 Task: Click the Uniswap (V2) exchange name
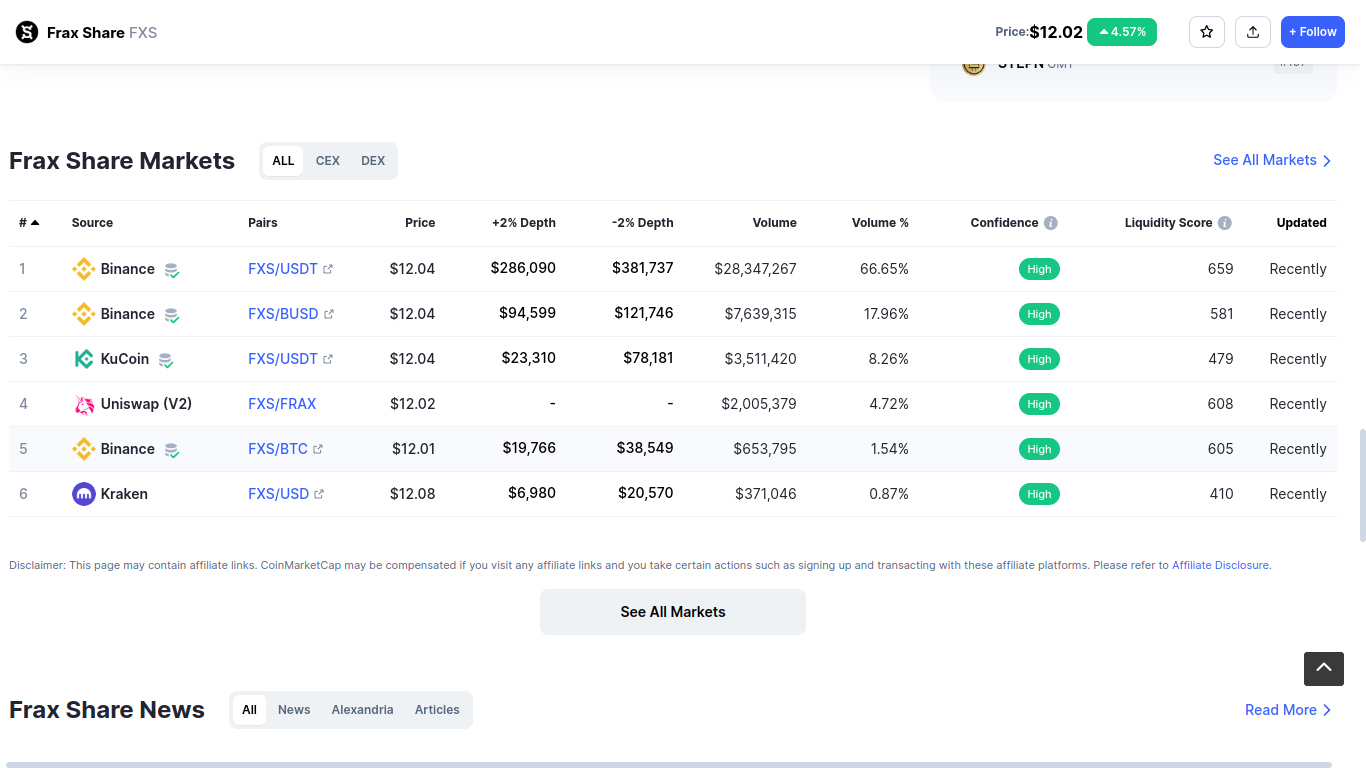[x=146, y=404]
